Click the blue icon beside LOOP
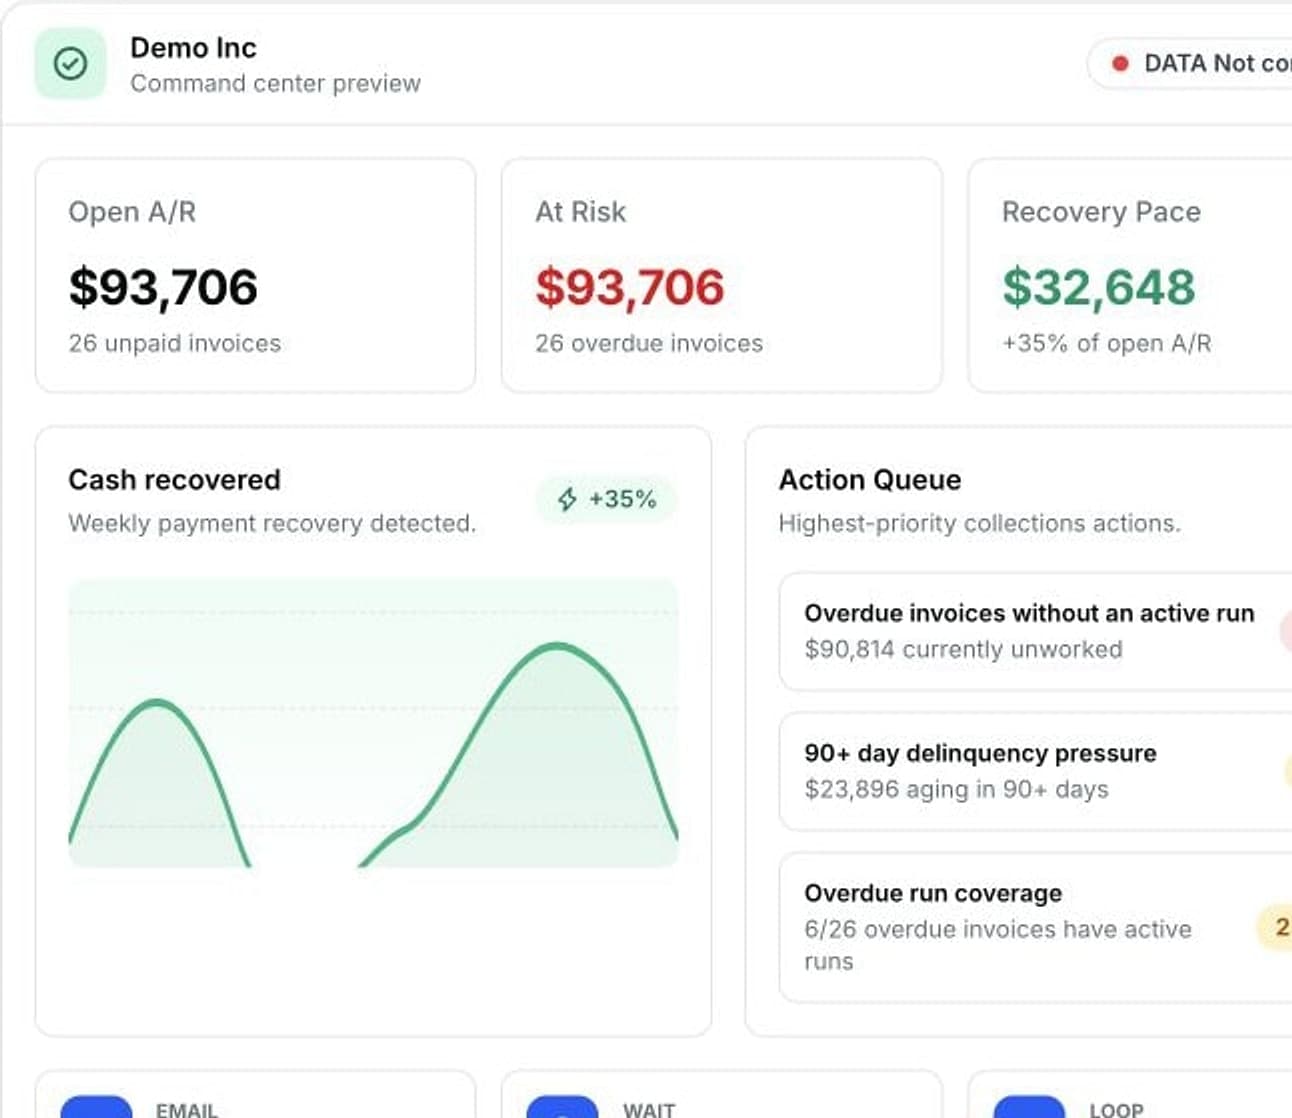Screen dimensions: 1292x1118 click(x=1029, y=1106)
